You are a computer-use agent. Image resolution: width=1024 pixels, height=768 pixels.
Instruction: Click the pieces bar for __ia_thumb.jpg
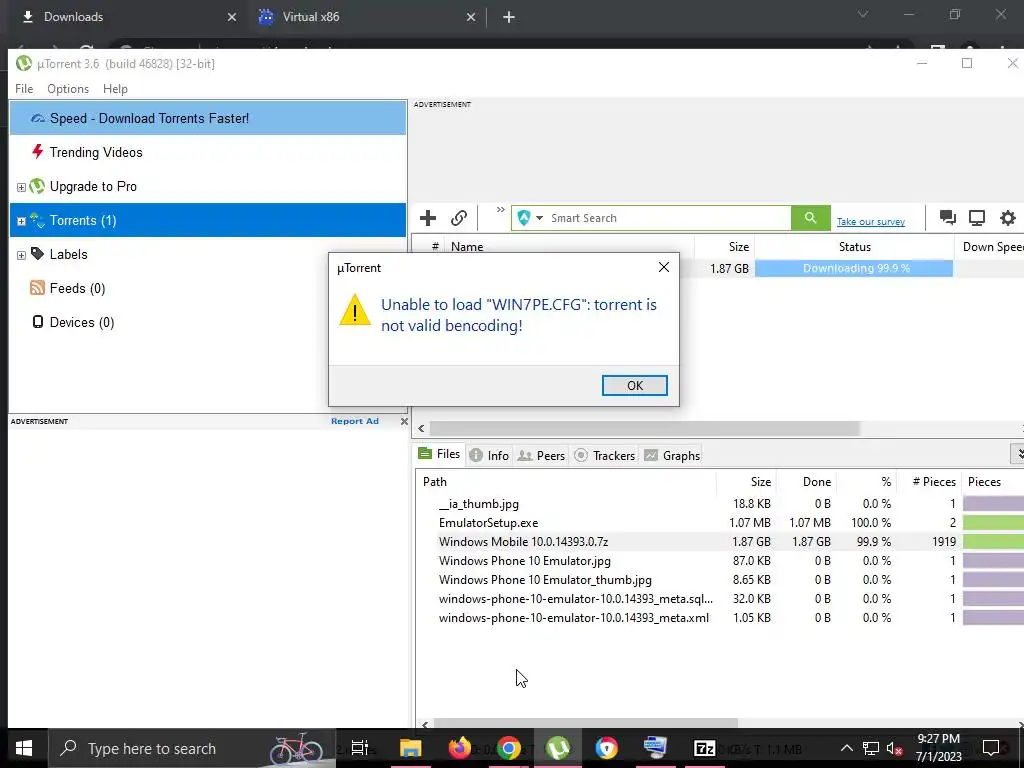click(x=993, y=504)
